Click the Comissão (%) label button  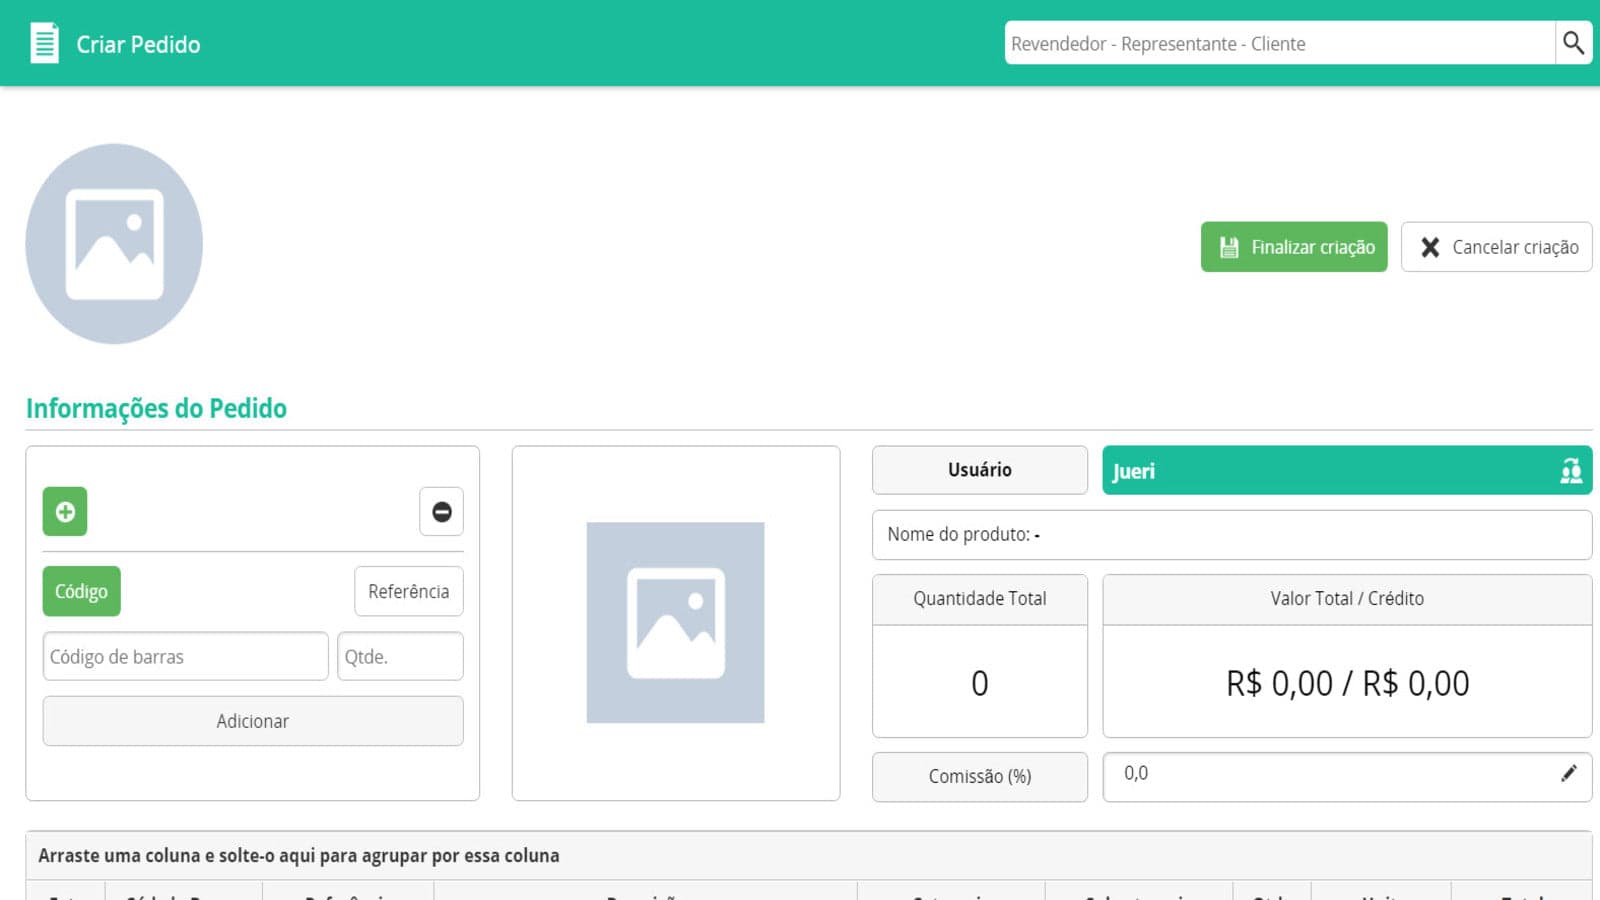[x=980, y=777]
